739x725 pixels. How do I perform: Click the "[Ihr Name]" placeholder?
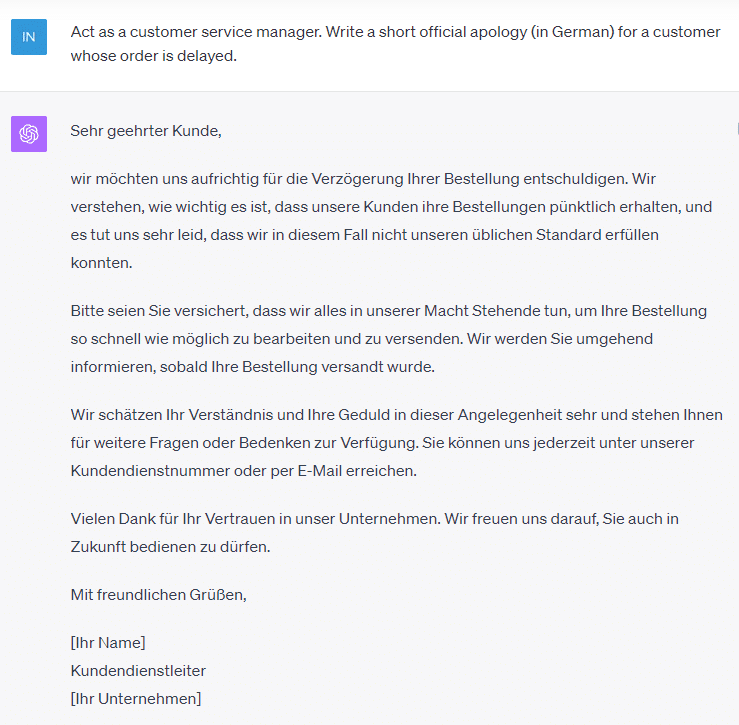coord(108,643)
